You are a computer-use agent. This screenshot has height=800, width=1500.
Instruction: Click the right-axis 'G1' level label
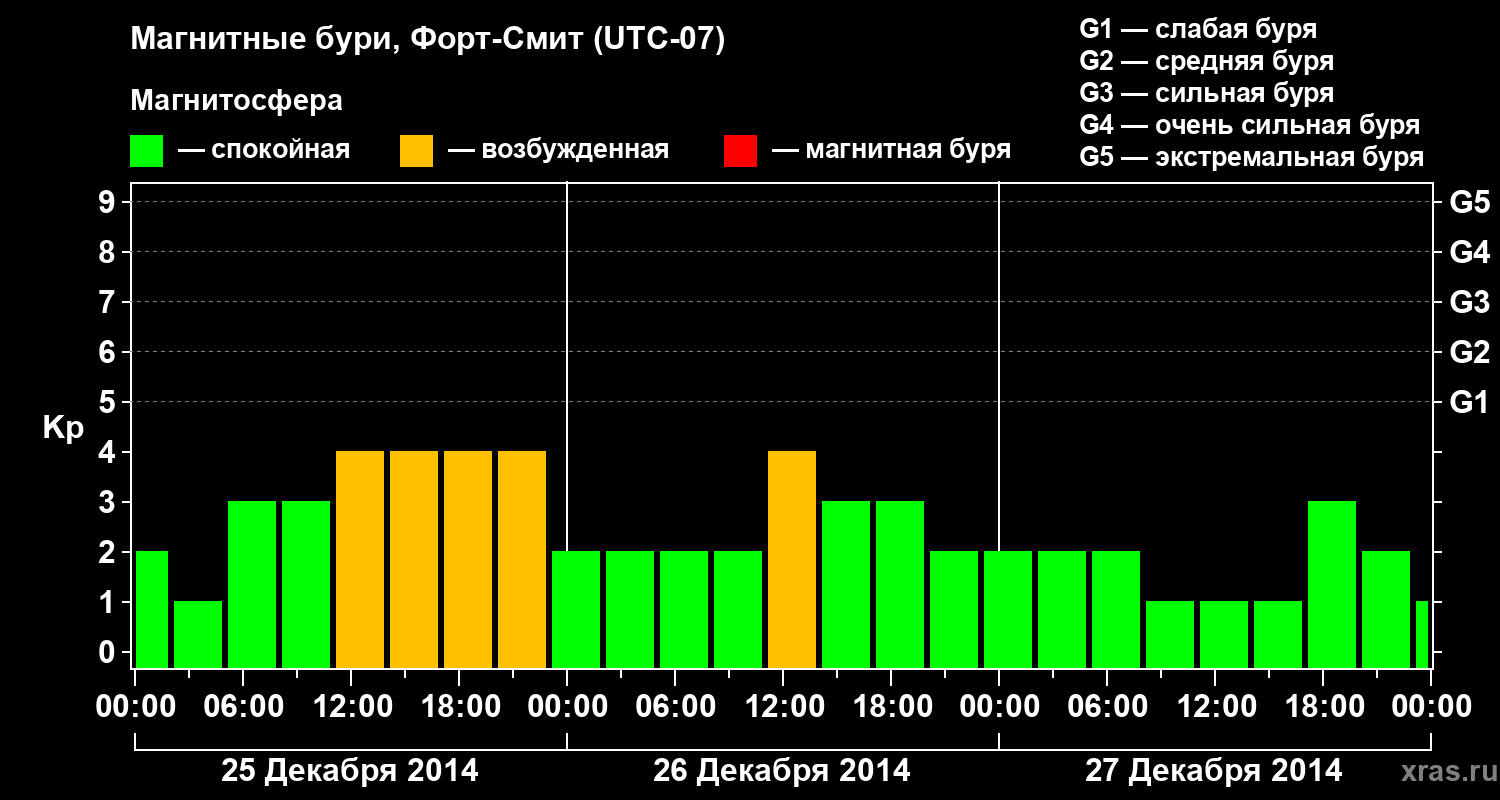pyautogui.click(x=1470, y=402)
